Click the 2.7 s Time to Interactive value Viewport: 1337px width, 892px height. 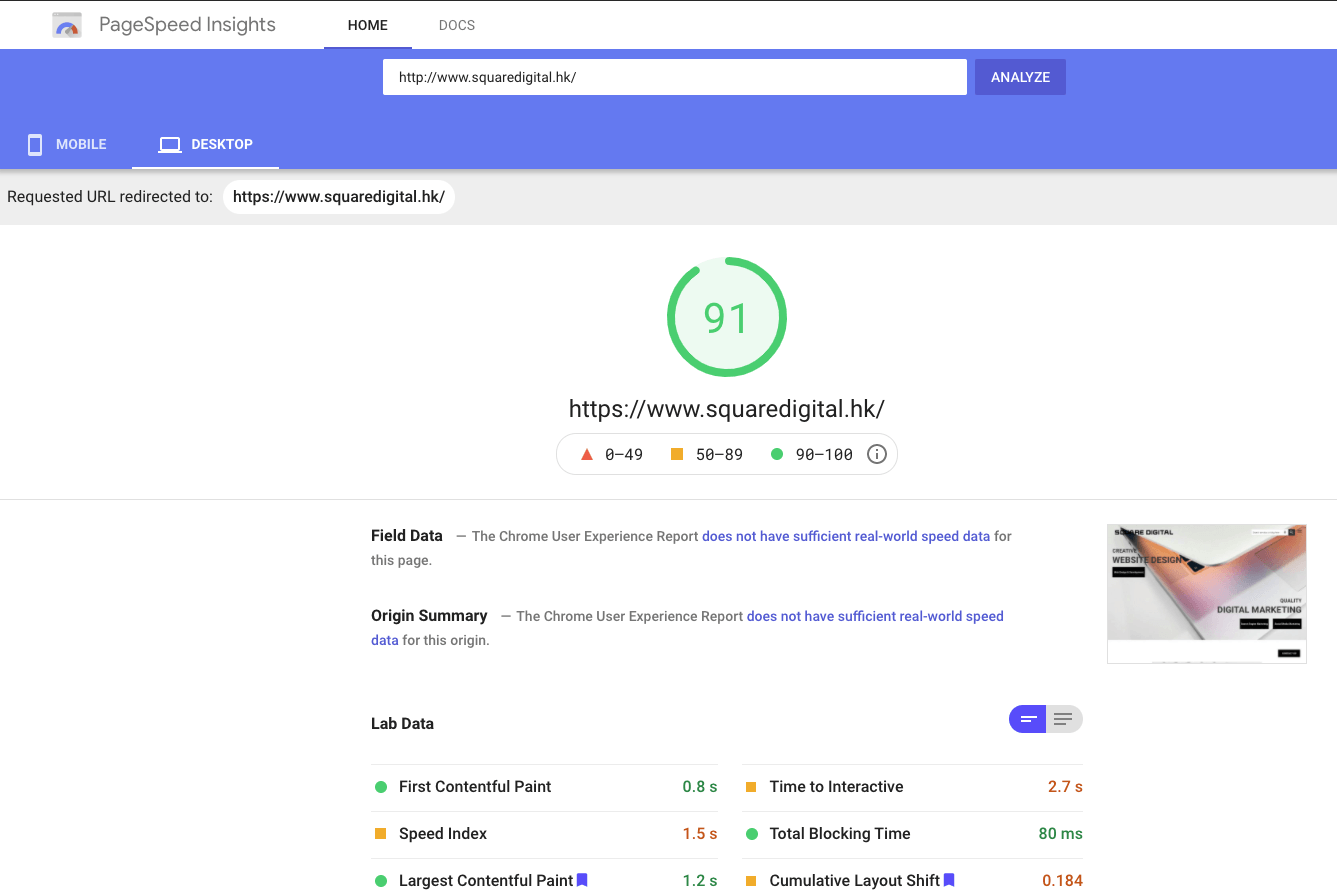pyautogui.click(x=1065, y=787)
